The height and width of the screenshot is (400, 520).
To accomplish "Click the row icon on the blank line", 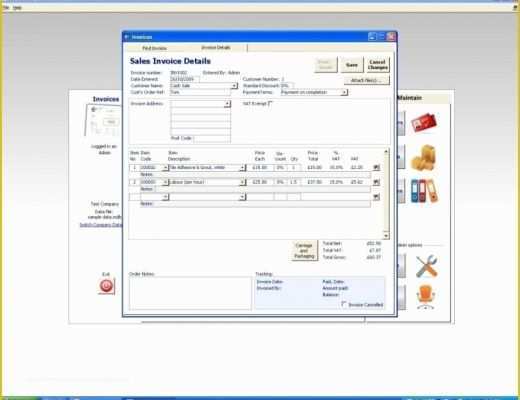I will tap(376, 197).
